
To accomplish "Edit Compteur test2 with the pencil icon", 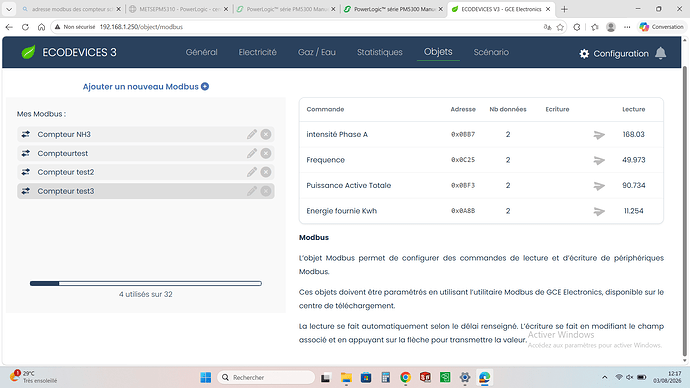I will [x=252, y=172].
